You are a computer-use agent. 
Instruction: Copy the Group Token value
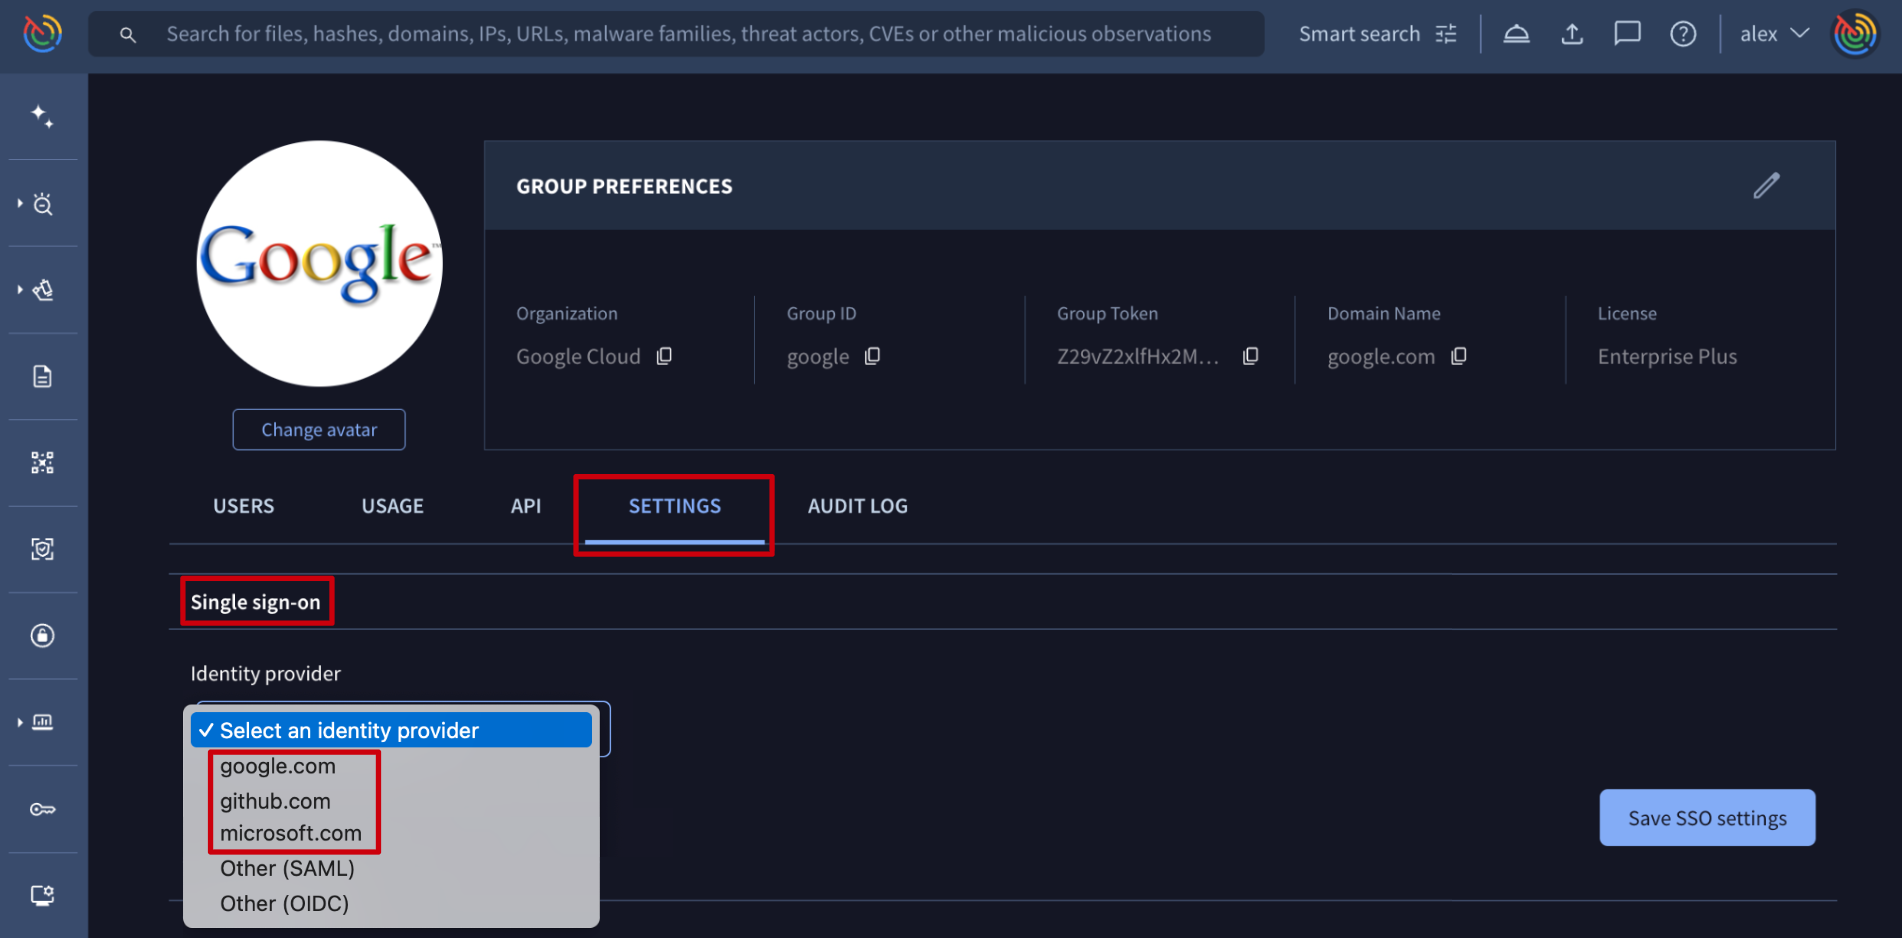click(1250, 356)
